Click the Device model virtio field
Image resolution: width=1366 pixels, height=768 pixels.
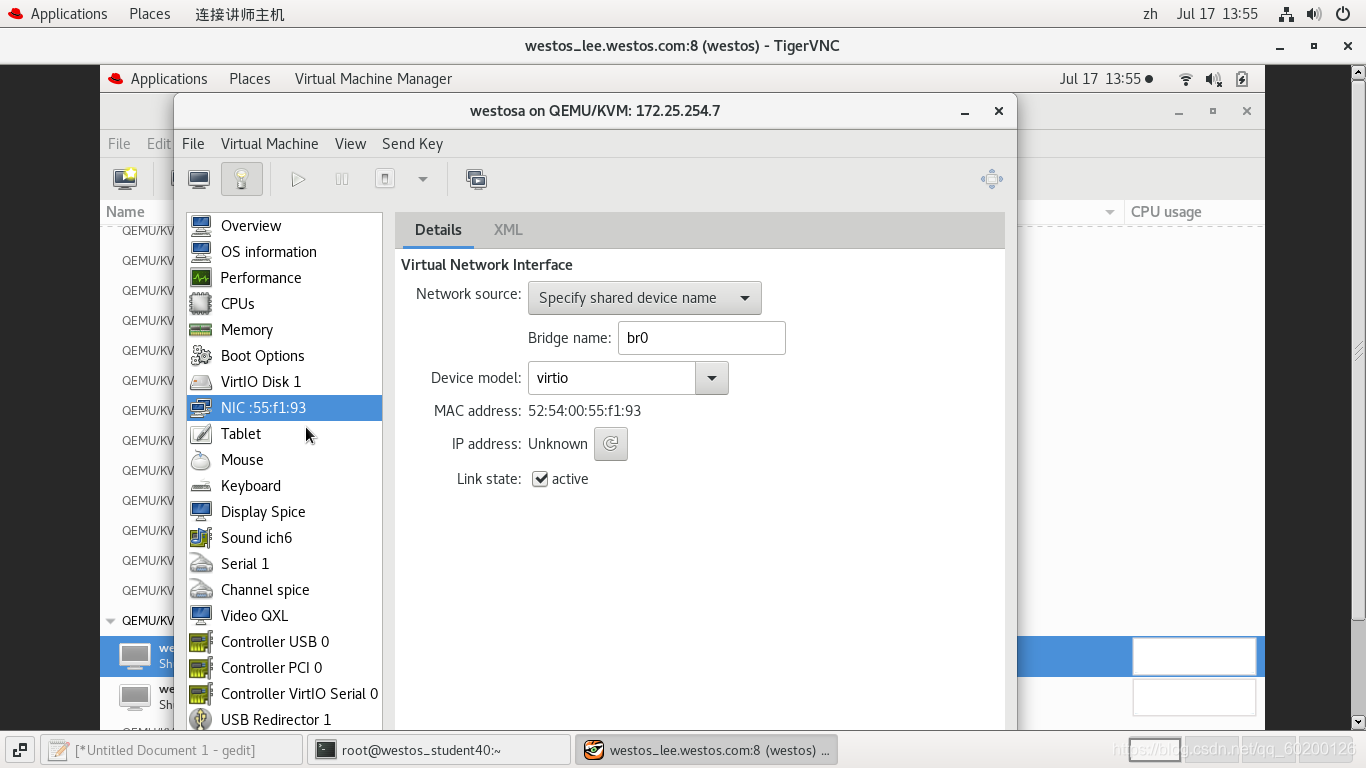pos(612,378)
